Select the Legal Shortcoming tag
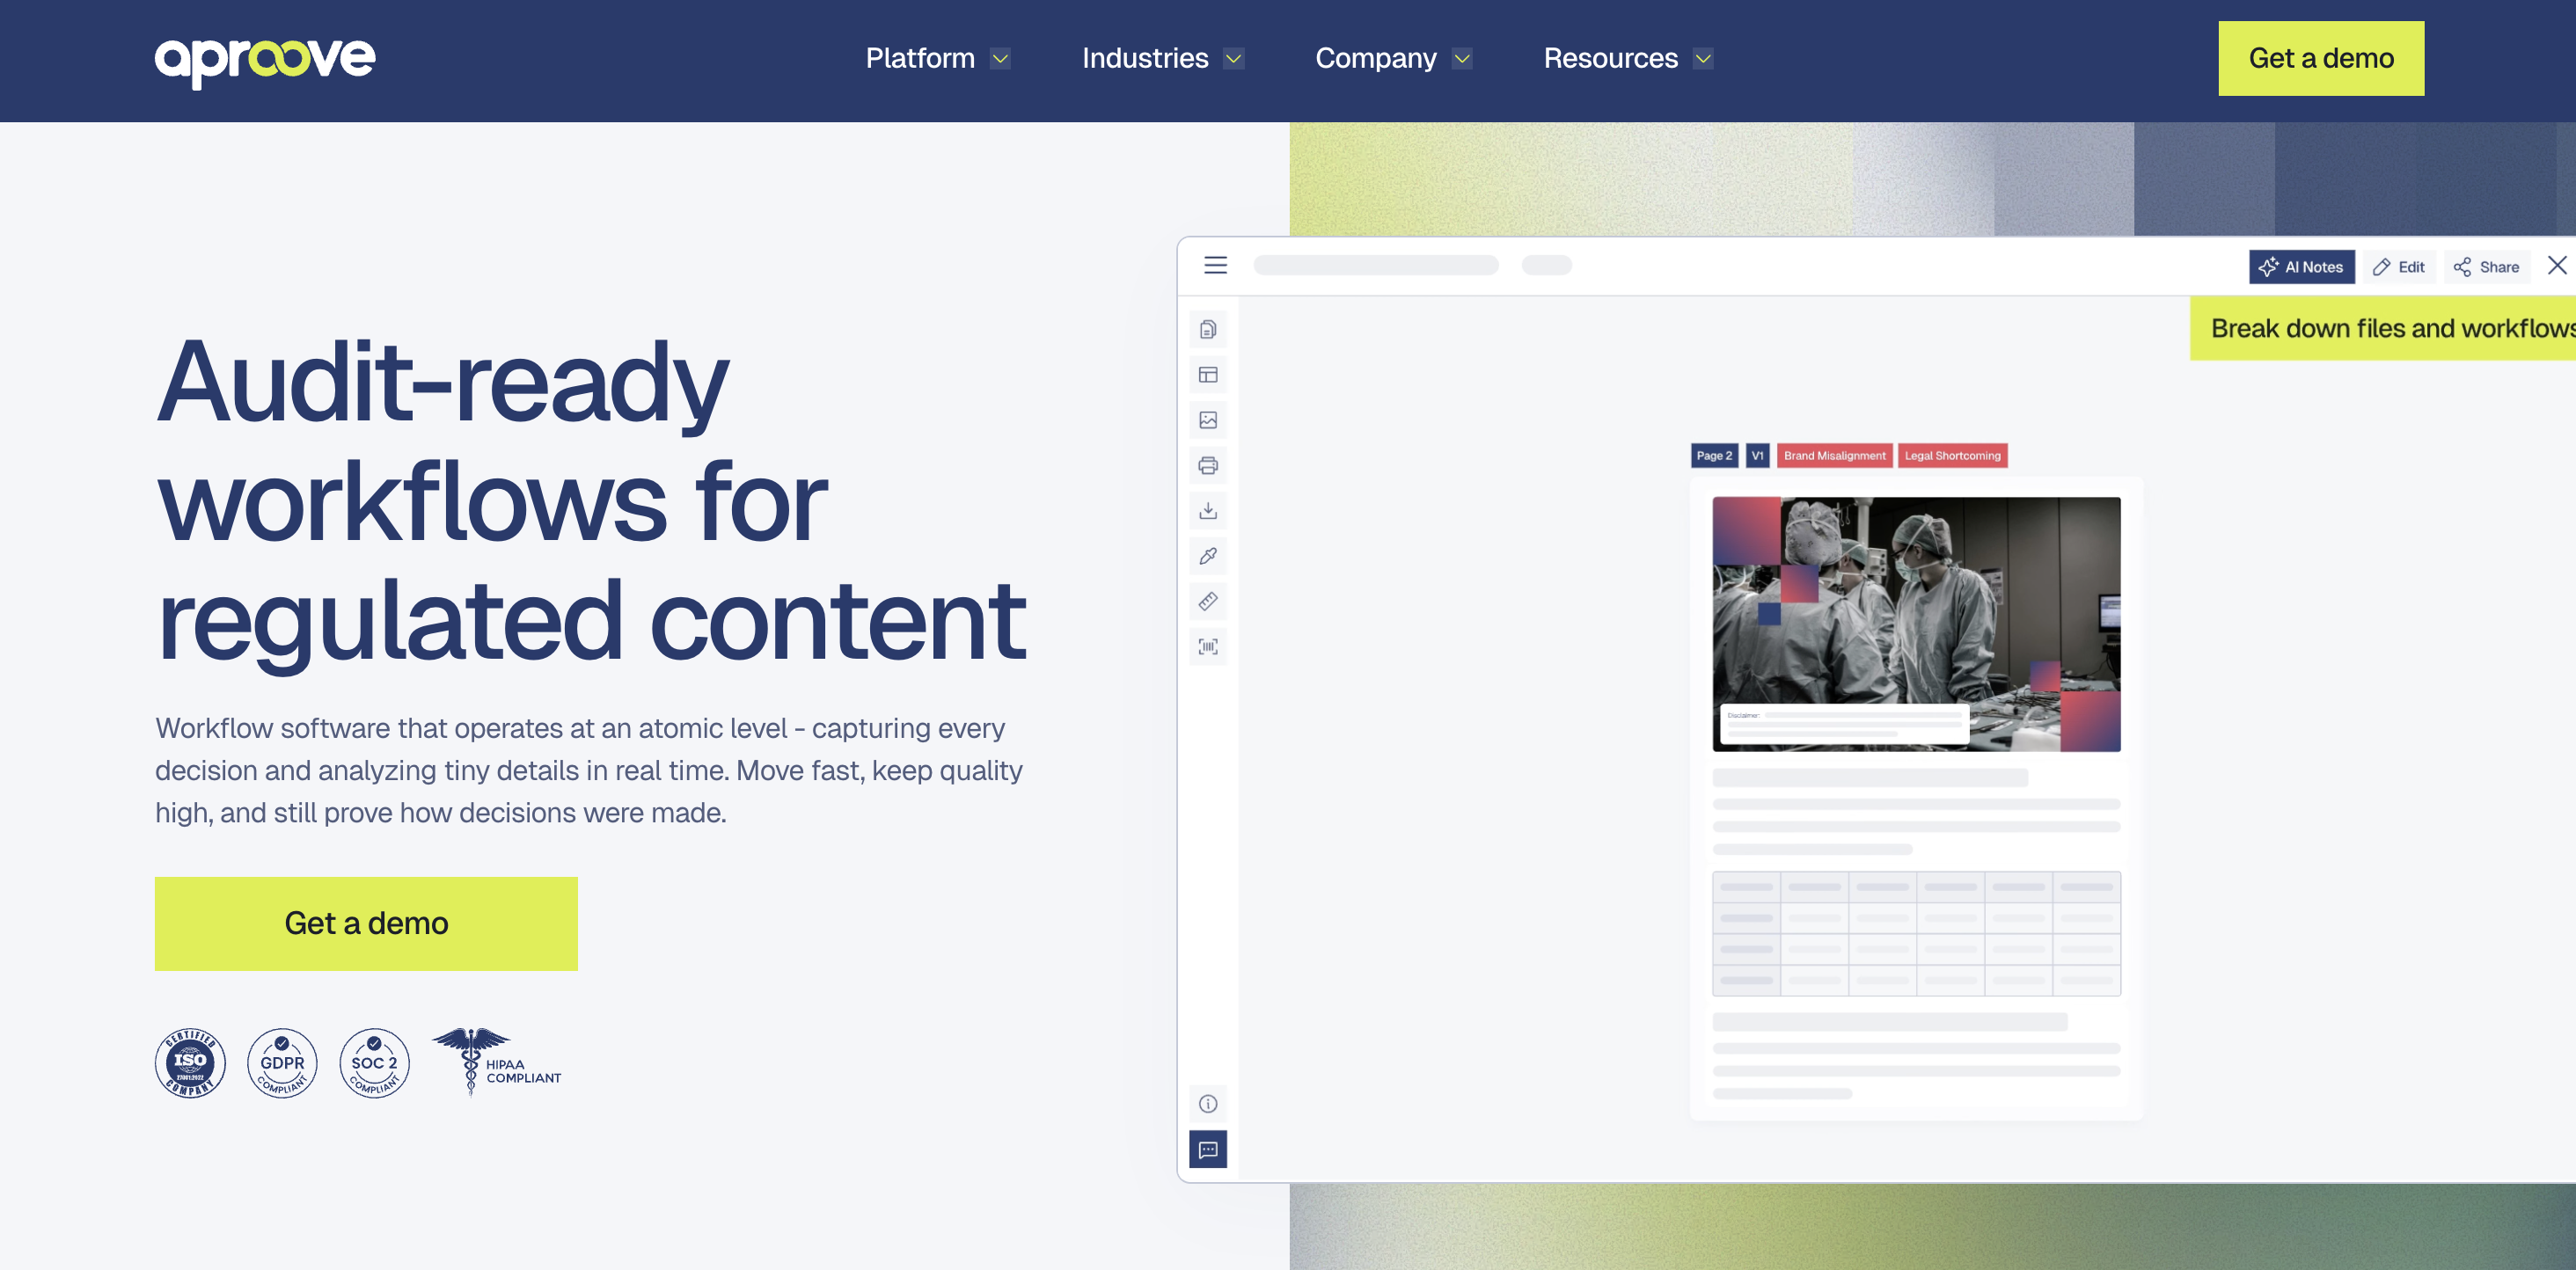Image resolution: width=2576 pixels, height=1270 pixels. click(x=1952, y=455)
